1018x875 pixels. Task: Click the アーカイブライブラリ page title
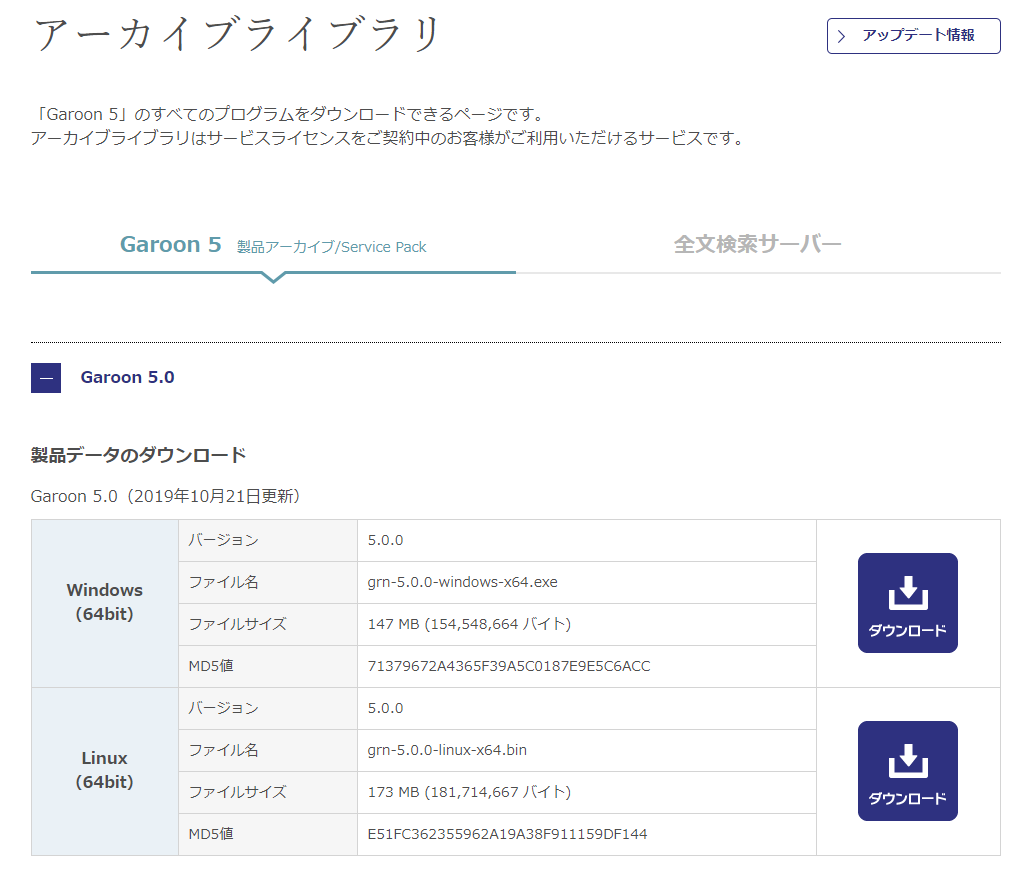pyautogui.click(x=238, y=34)
